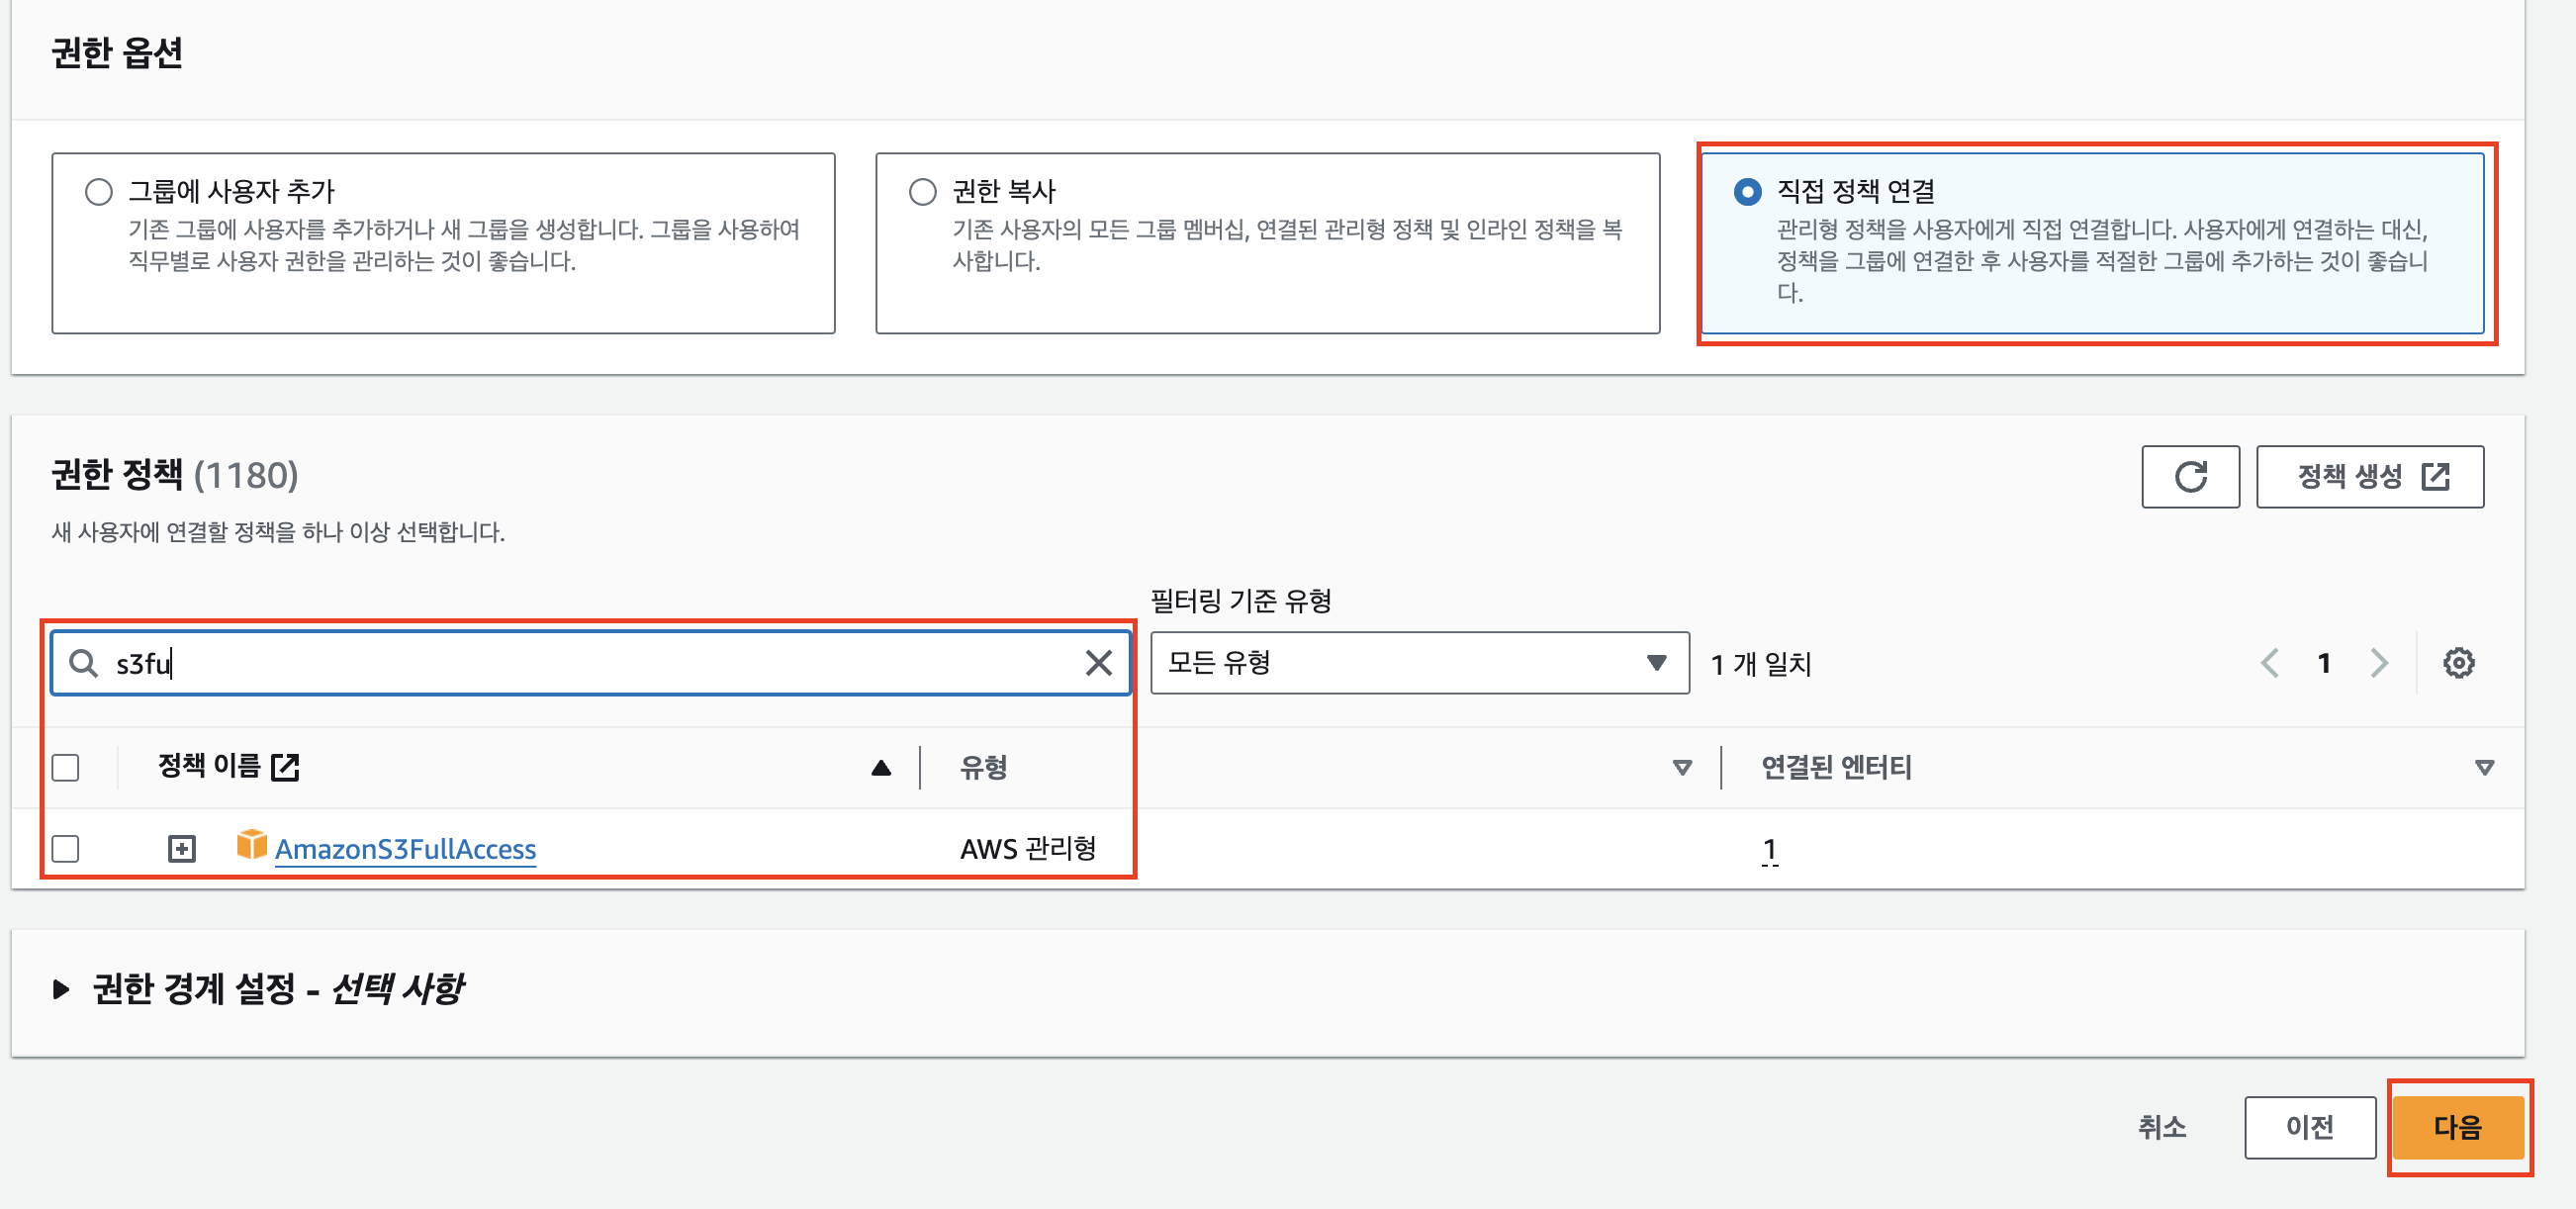Image resolution: width=2576 pixels, height=1209 pixels.
Task: Click the refresh policies icon button
Action: [x=2189, y=477]
